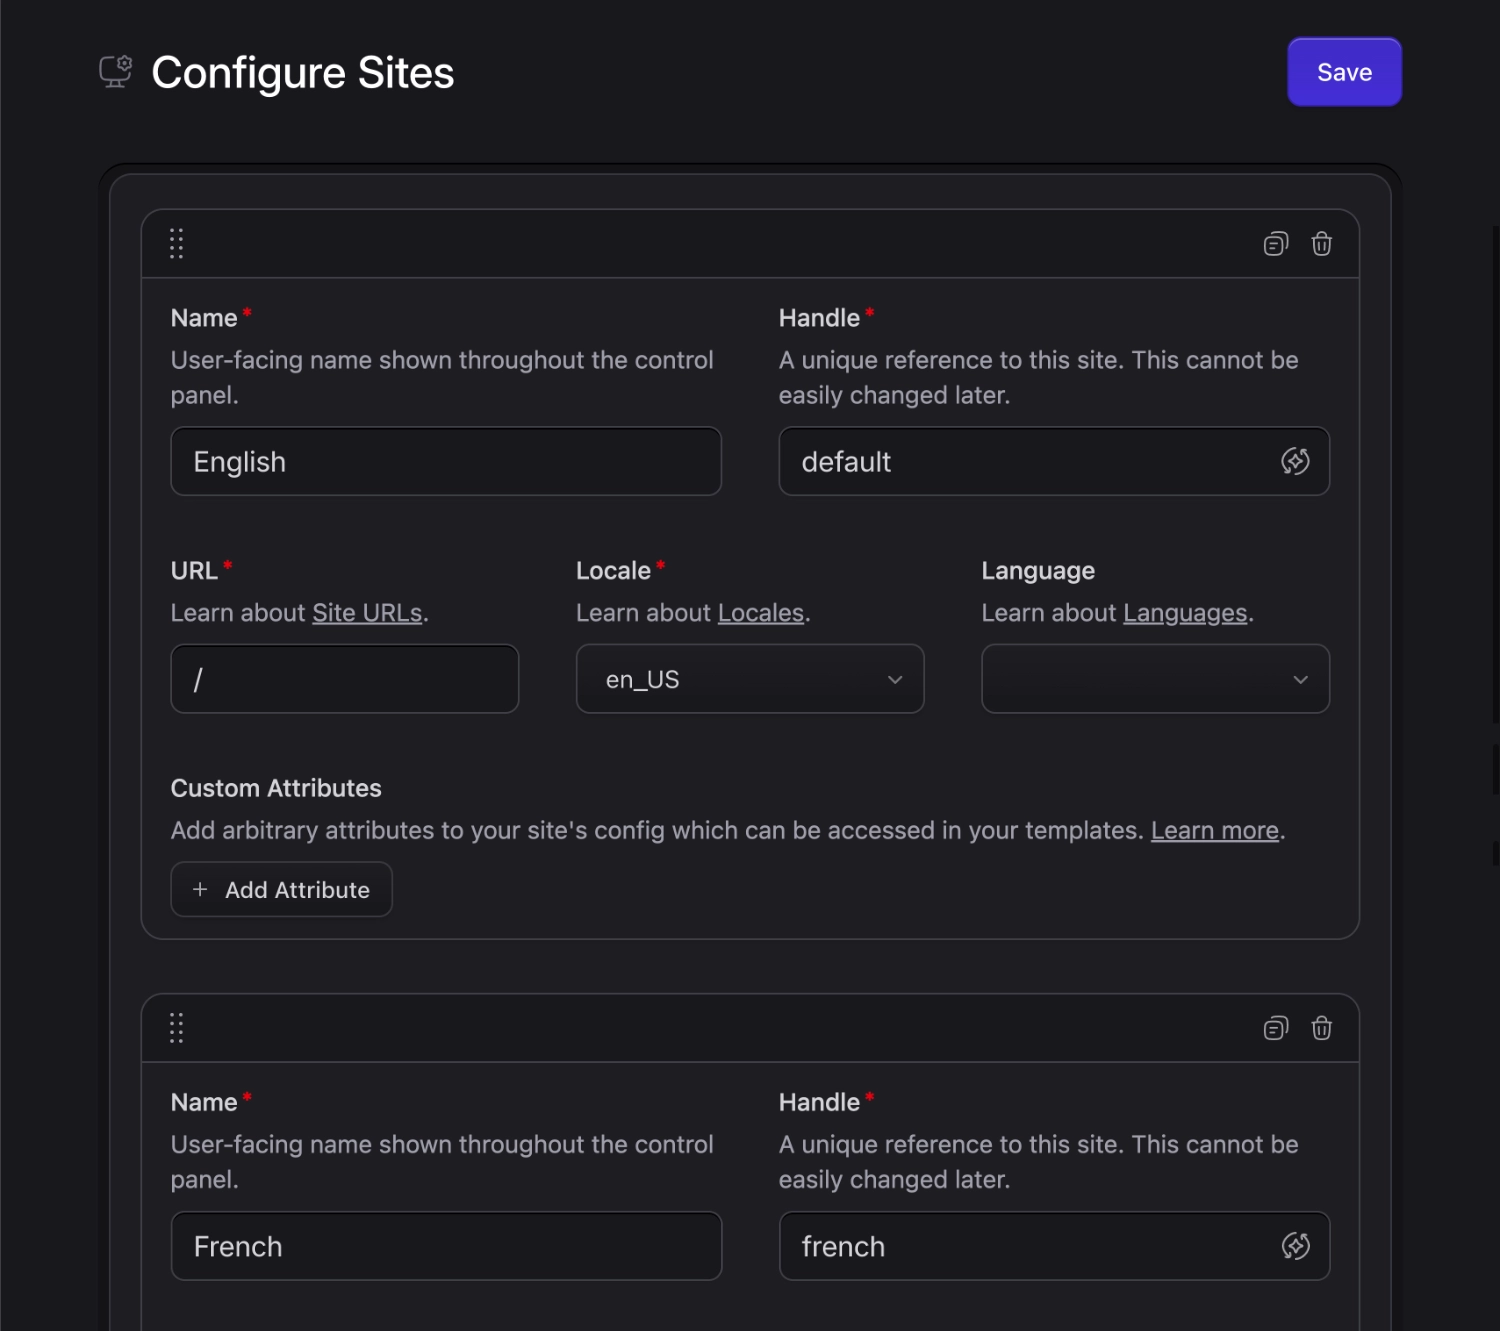The image size is (1500, 1331).
Task: Delete the French site entry
Action: pos(1321,1027)
